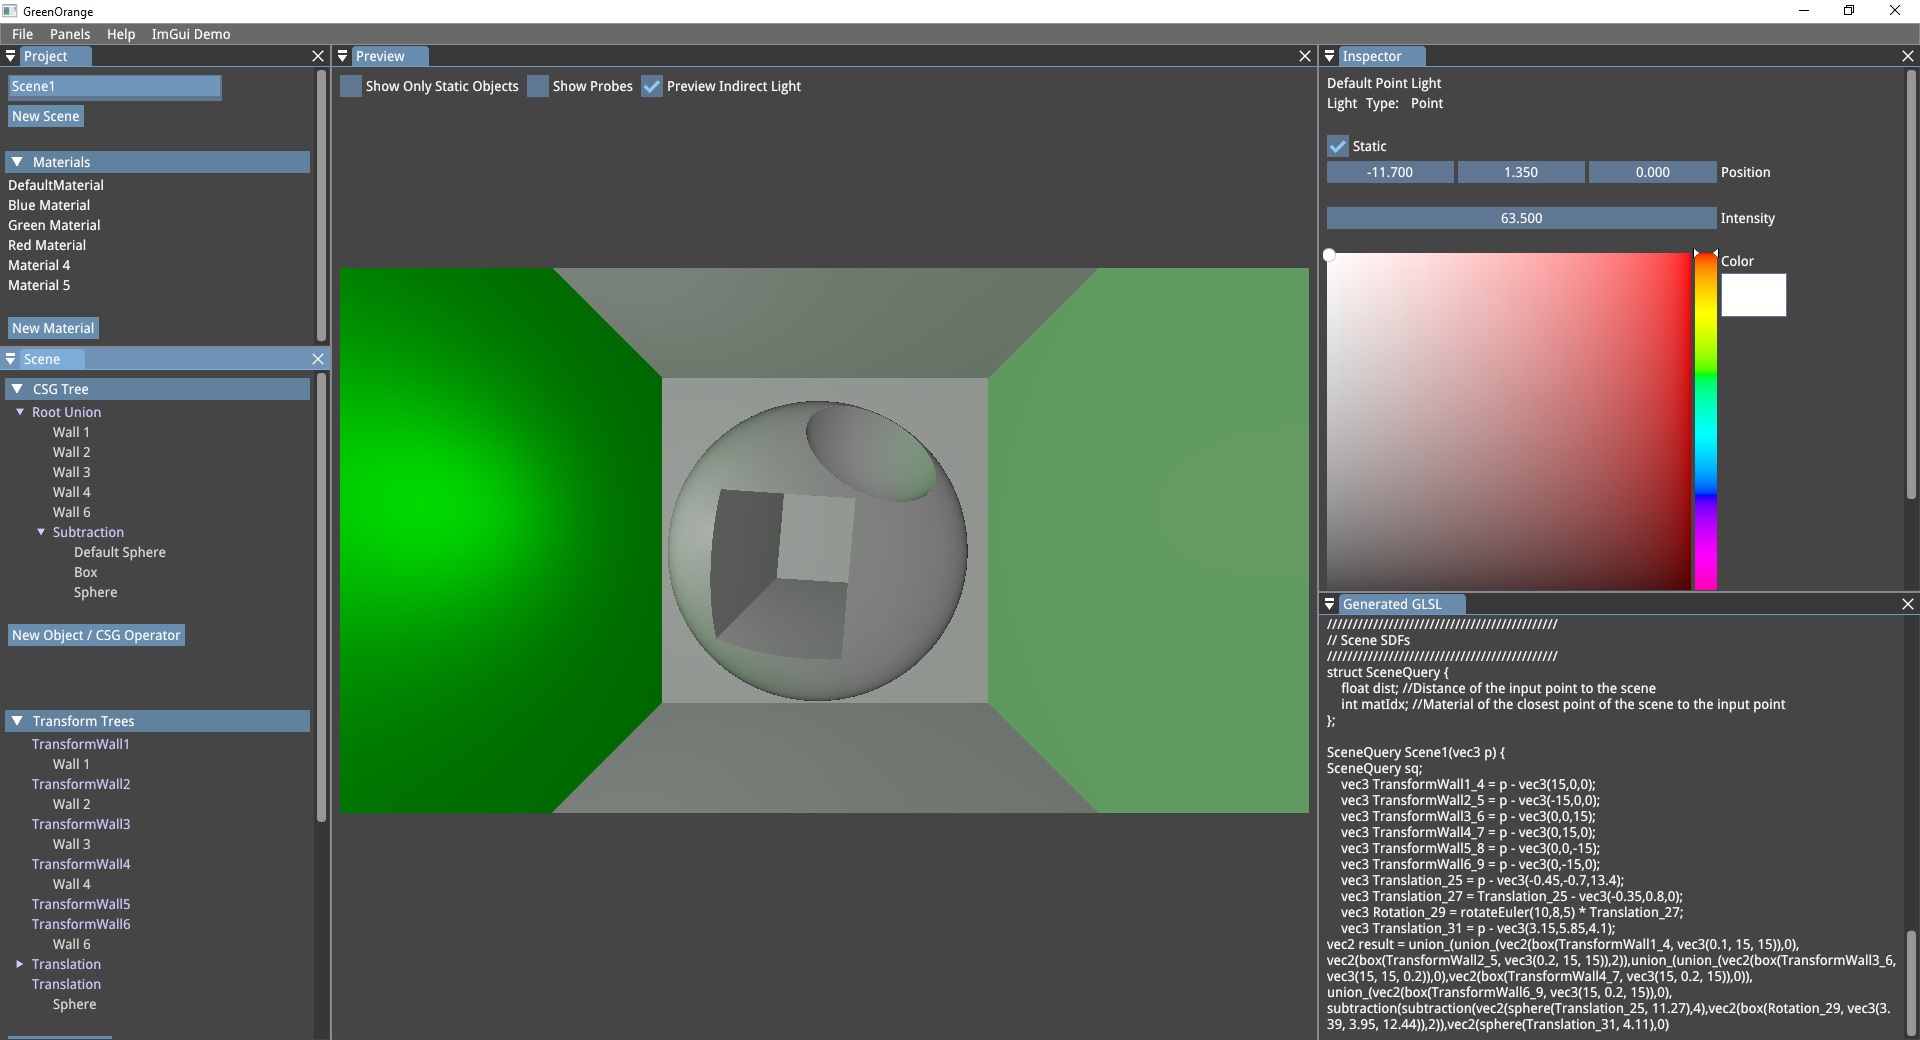Close the Generated GLSL panel
1920x1040 pixels.
point(1907,604)
